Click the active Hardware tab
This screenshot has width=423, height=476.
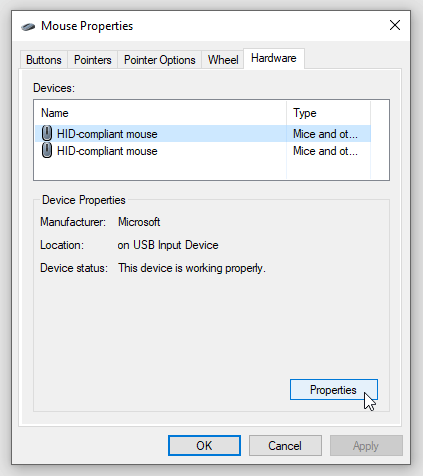(274, 58)
